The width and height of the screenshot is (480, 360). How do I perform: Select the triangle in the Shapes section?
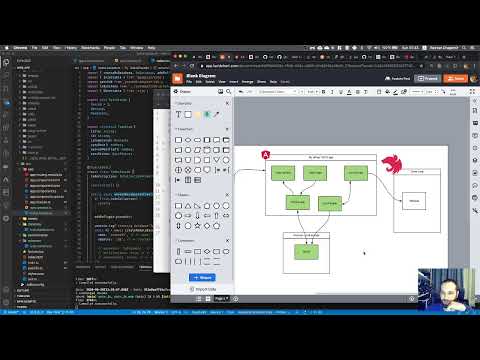click(x=188, y=206)
